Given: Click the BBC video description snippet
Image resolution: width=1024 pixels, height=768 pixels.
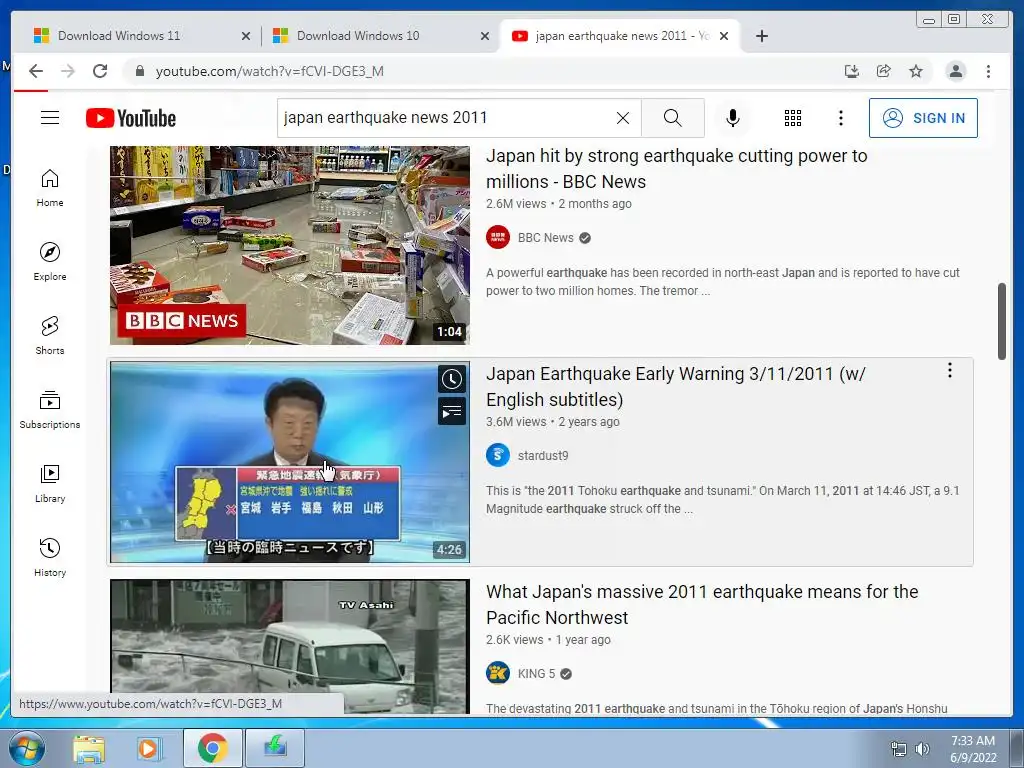Looking at the screenshot, I should pyautogui.click(x=723, y=281).
